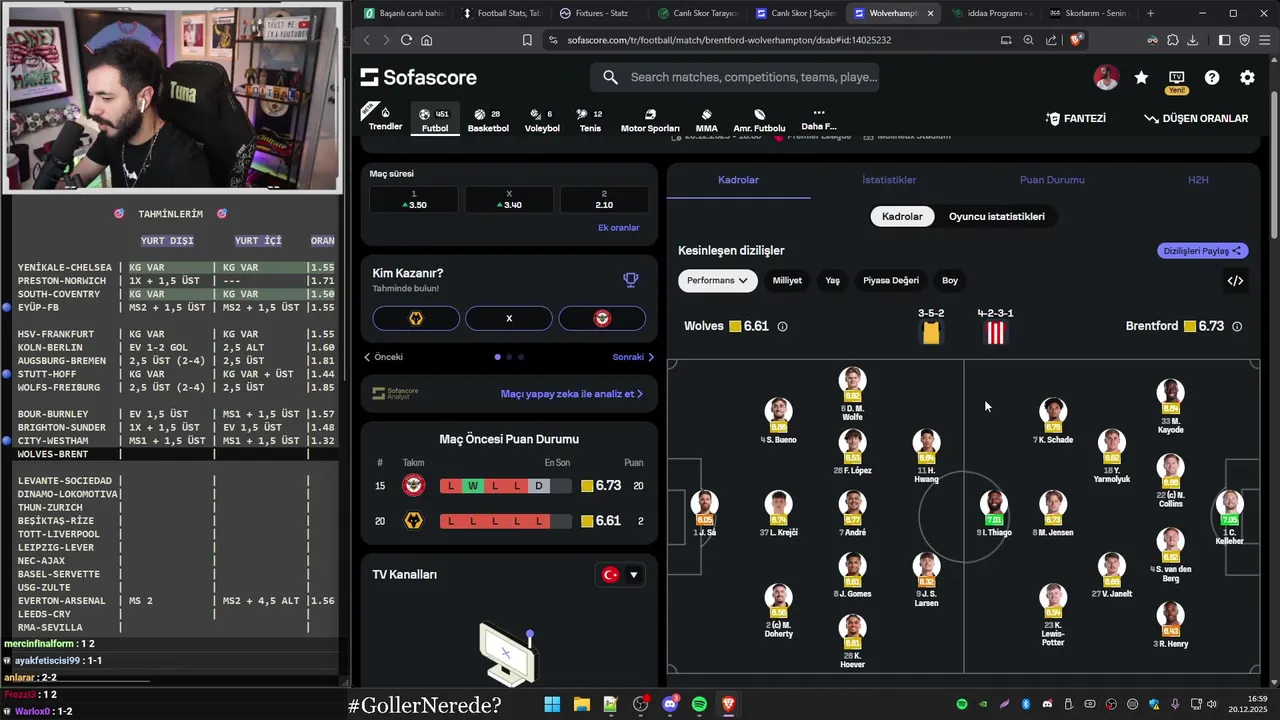Screen dimensions: 1280x720
Task: Vote draw X in Kim Kazanır poll
Action: click(509, 318)
